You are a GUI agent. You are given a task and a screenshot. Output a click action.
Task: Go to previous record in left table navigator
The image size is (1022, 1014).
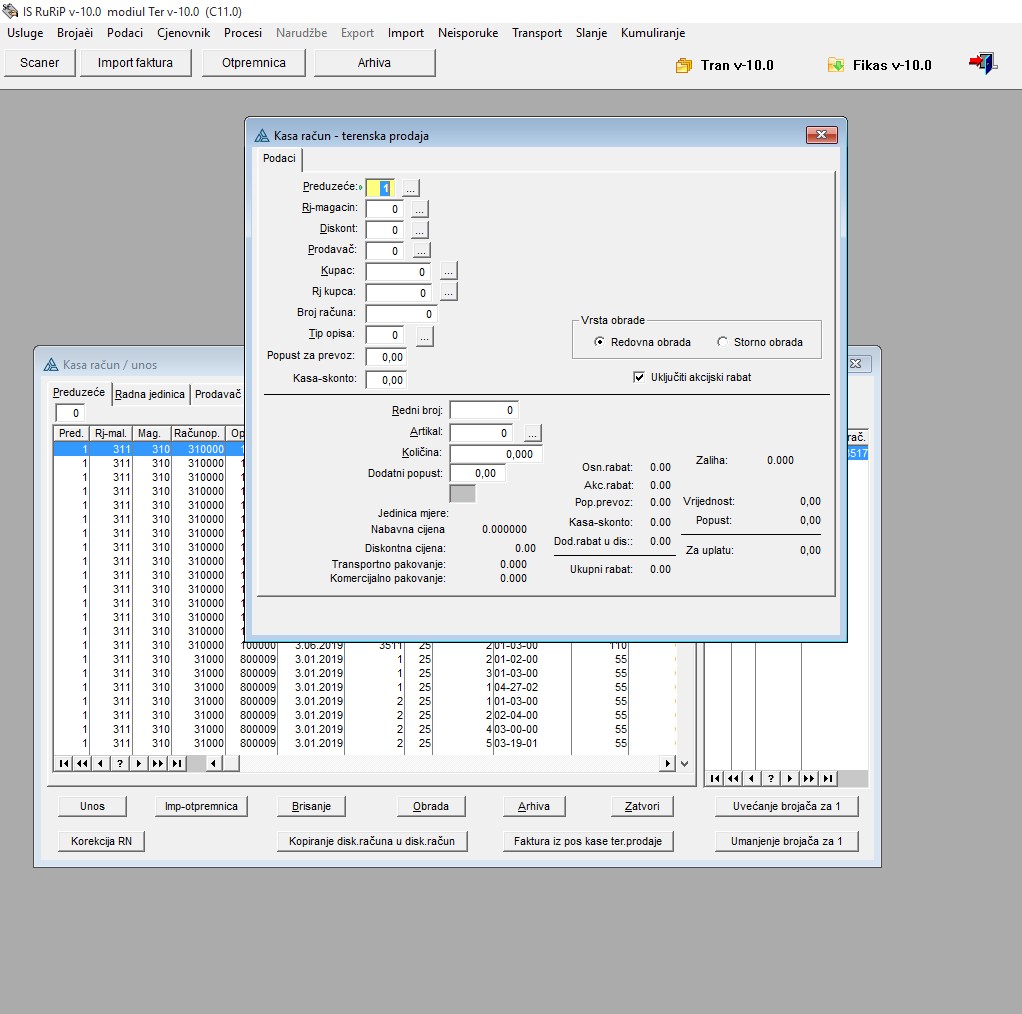101,763
